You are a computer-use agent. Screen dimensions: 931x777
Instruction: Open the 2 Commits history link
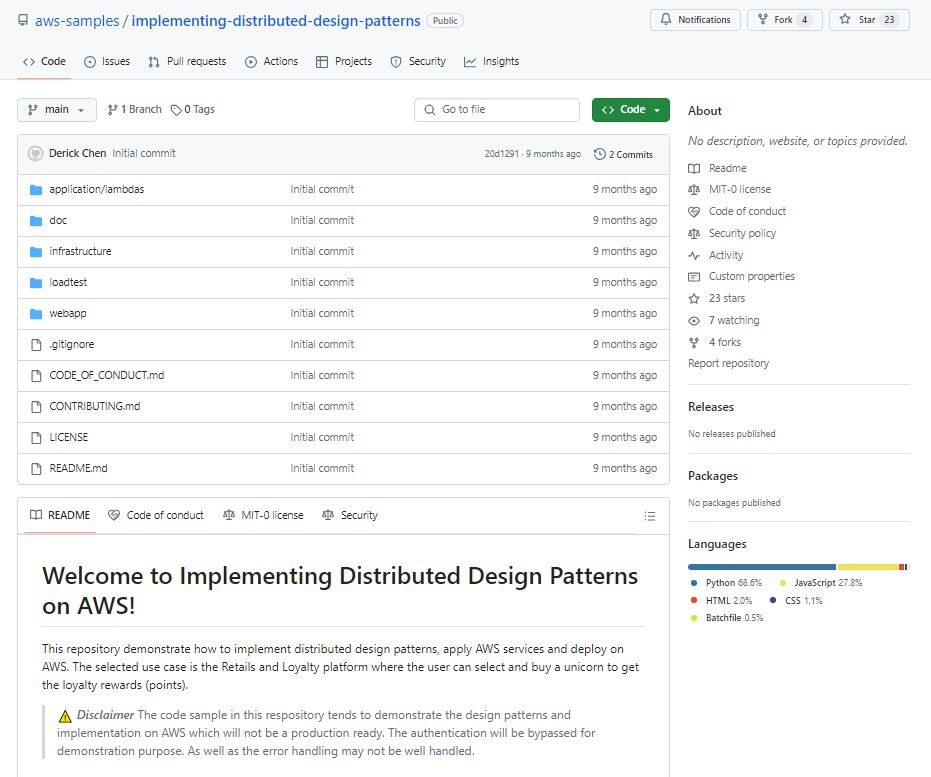tap(623, 154)
